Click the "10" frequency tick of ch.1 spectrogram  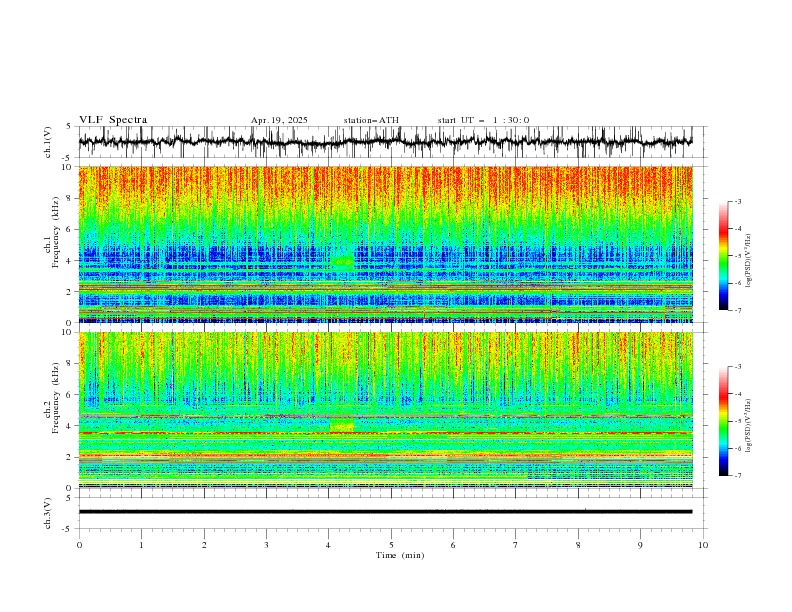point(67,167)
